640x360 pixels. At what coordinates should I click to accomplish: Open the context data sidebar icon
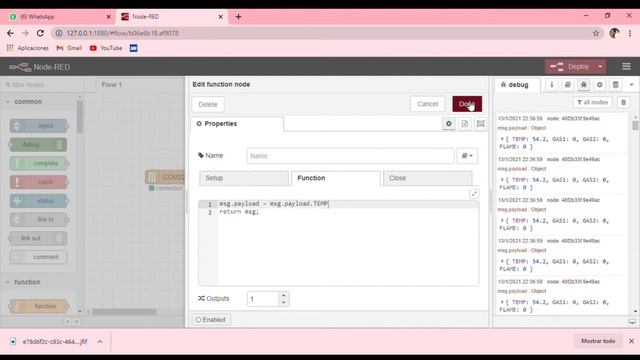[x=615, y=84]
